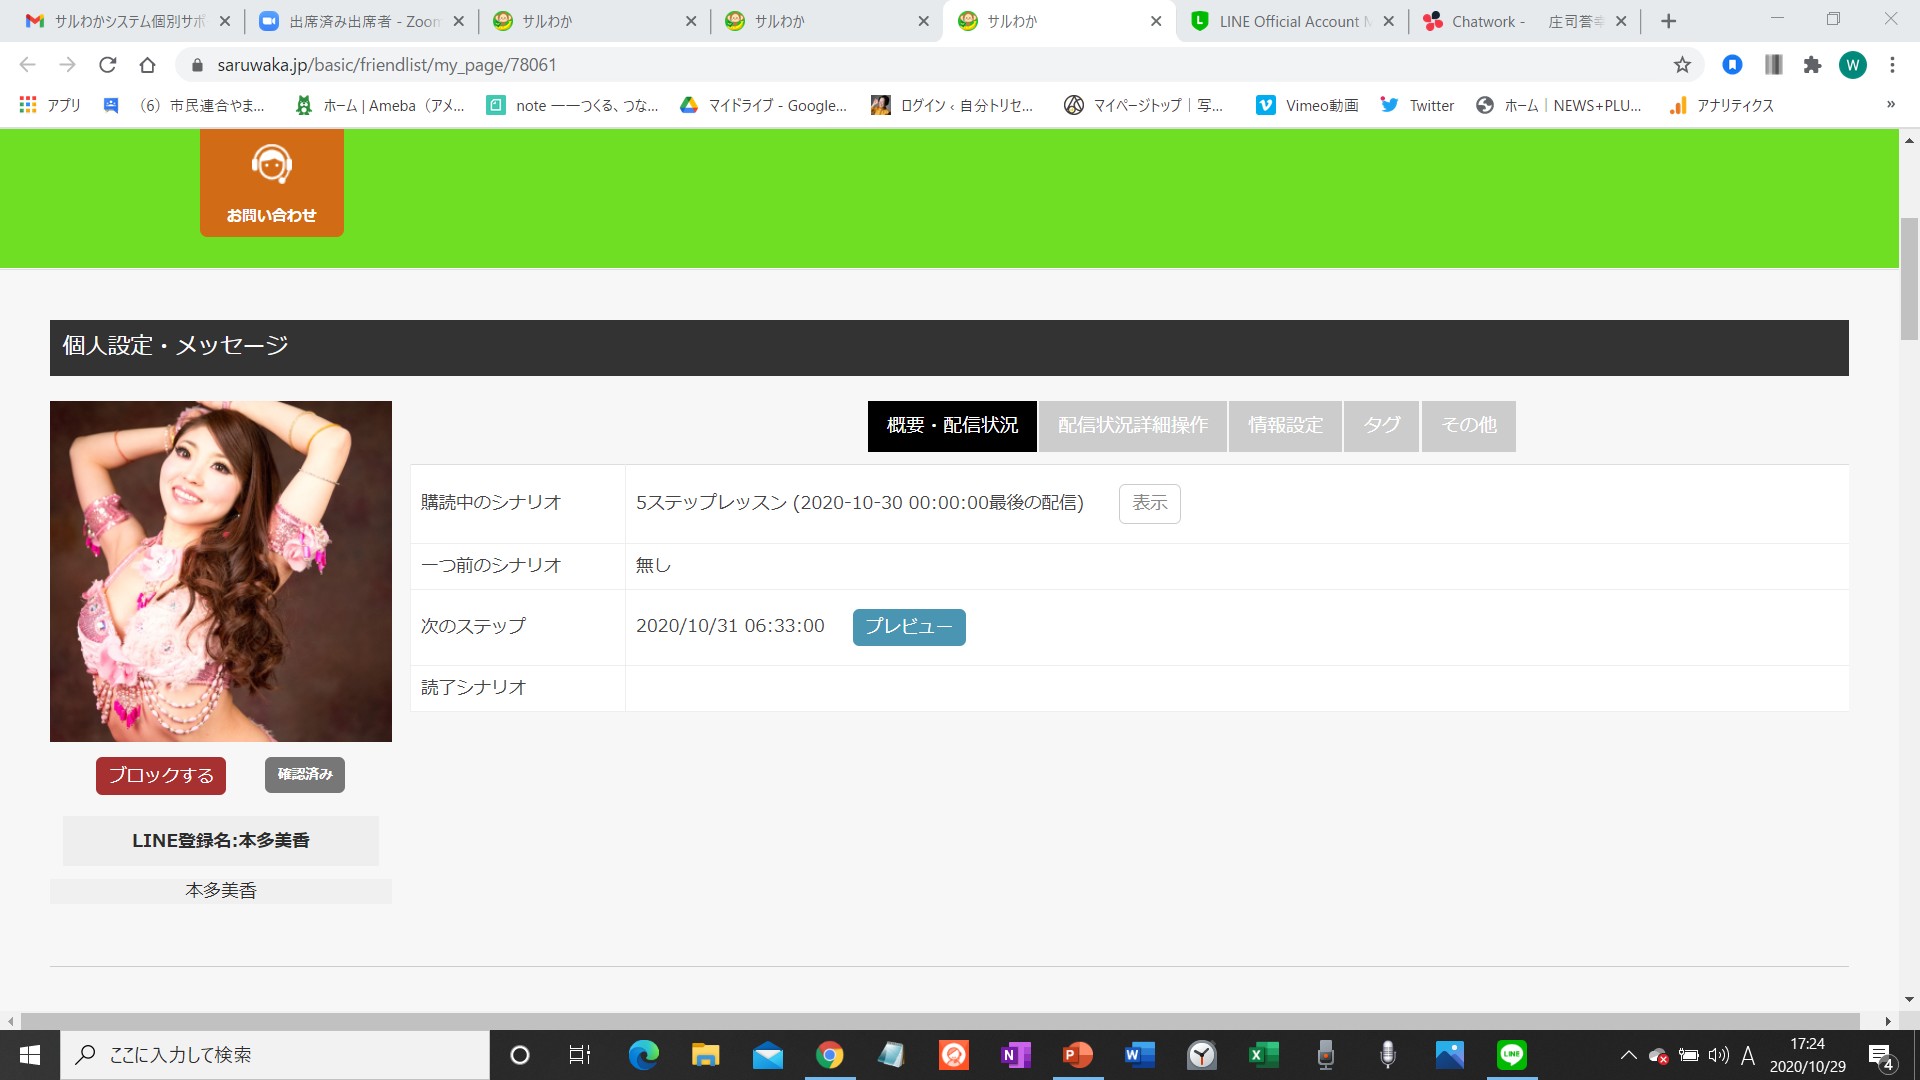Click the Windows taskbar search box

click(275, 1055)
